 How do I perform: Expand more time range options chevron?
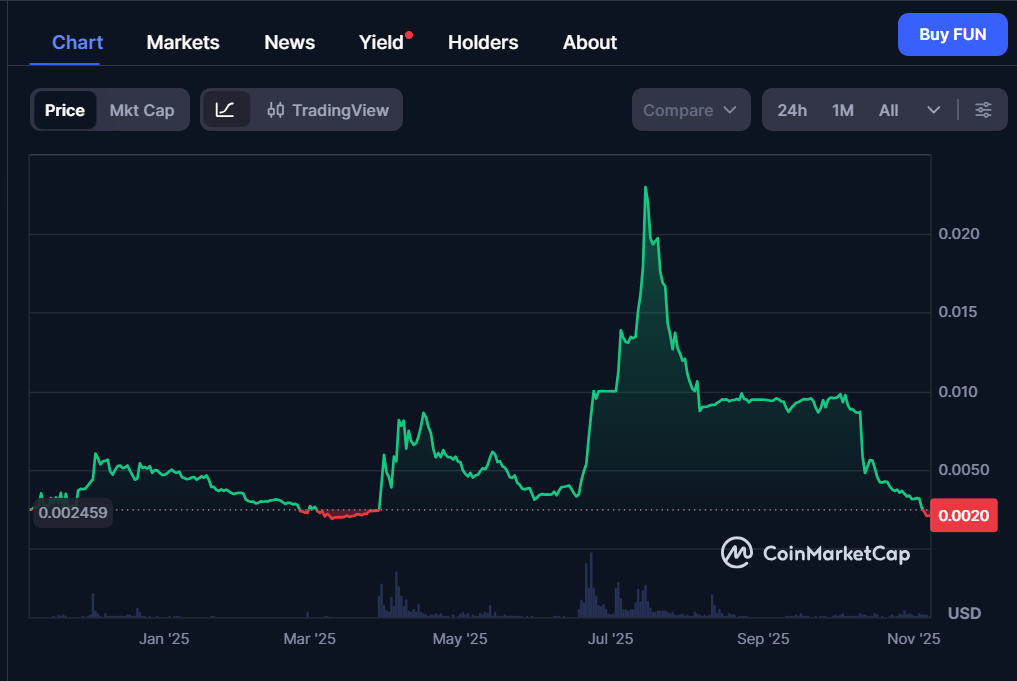point(934,110)
